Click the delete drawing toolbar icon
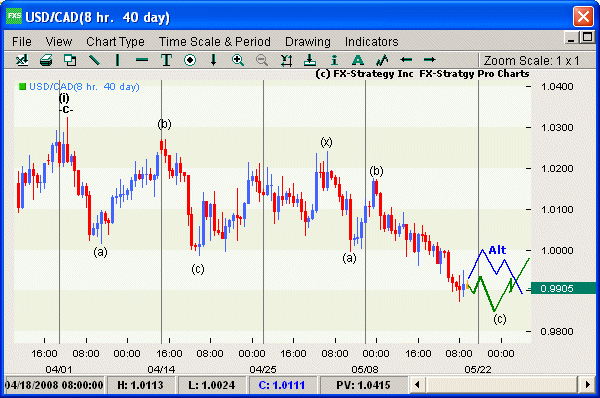Screen dimensions: 600x398 click(x=286, y=60)
